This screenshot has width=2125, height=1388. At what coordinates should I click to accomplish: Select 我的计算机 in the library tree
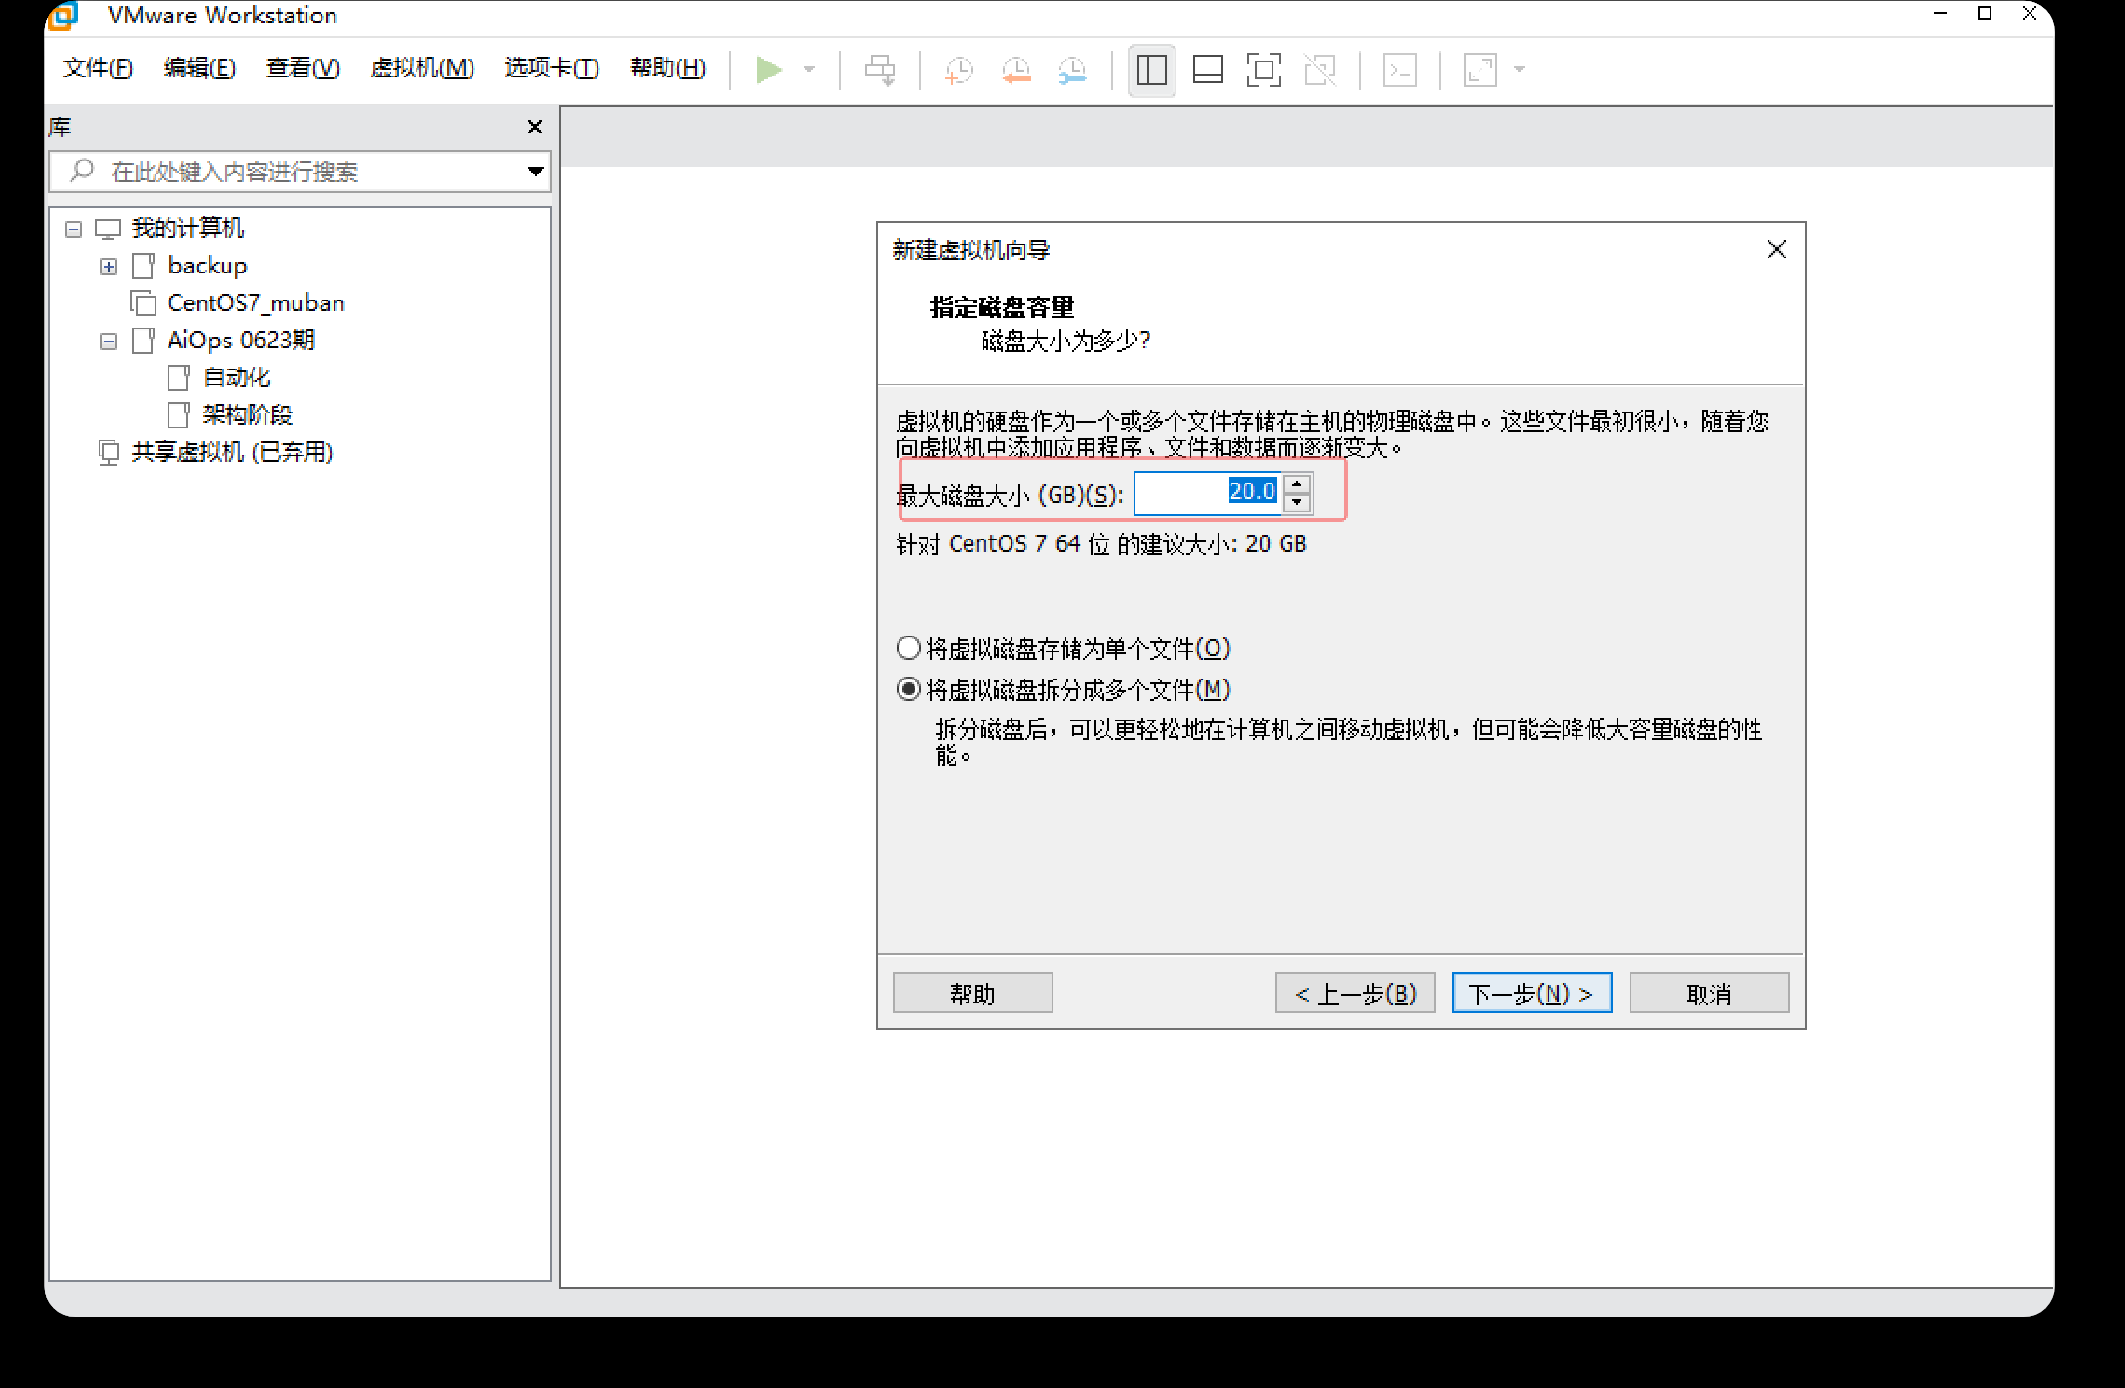coord(187,228)
